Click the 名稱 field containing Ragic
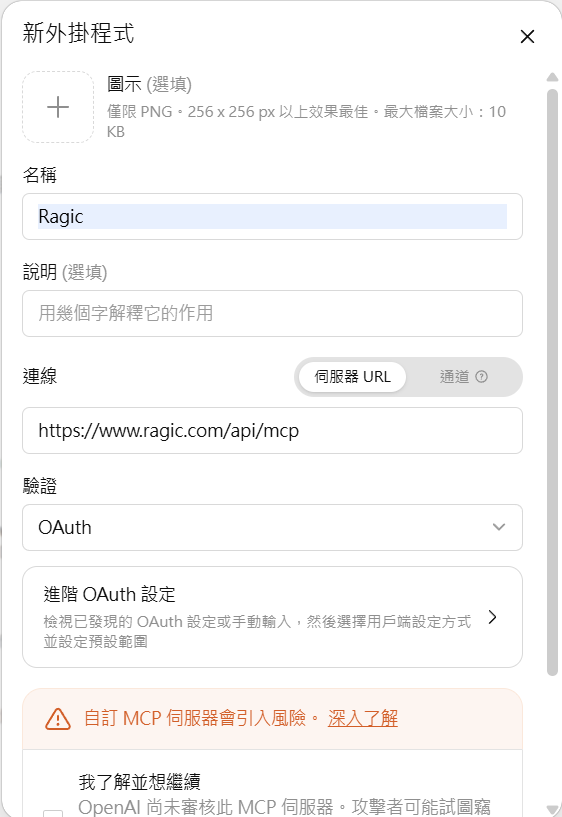Screen dimensions: 562x817 pyautogui.click(x=272, y=216)
